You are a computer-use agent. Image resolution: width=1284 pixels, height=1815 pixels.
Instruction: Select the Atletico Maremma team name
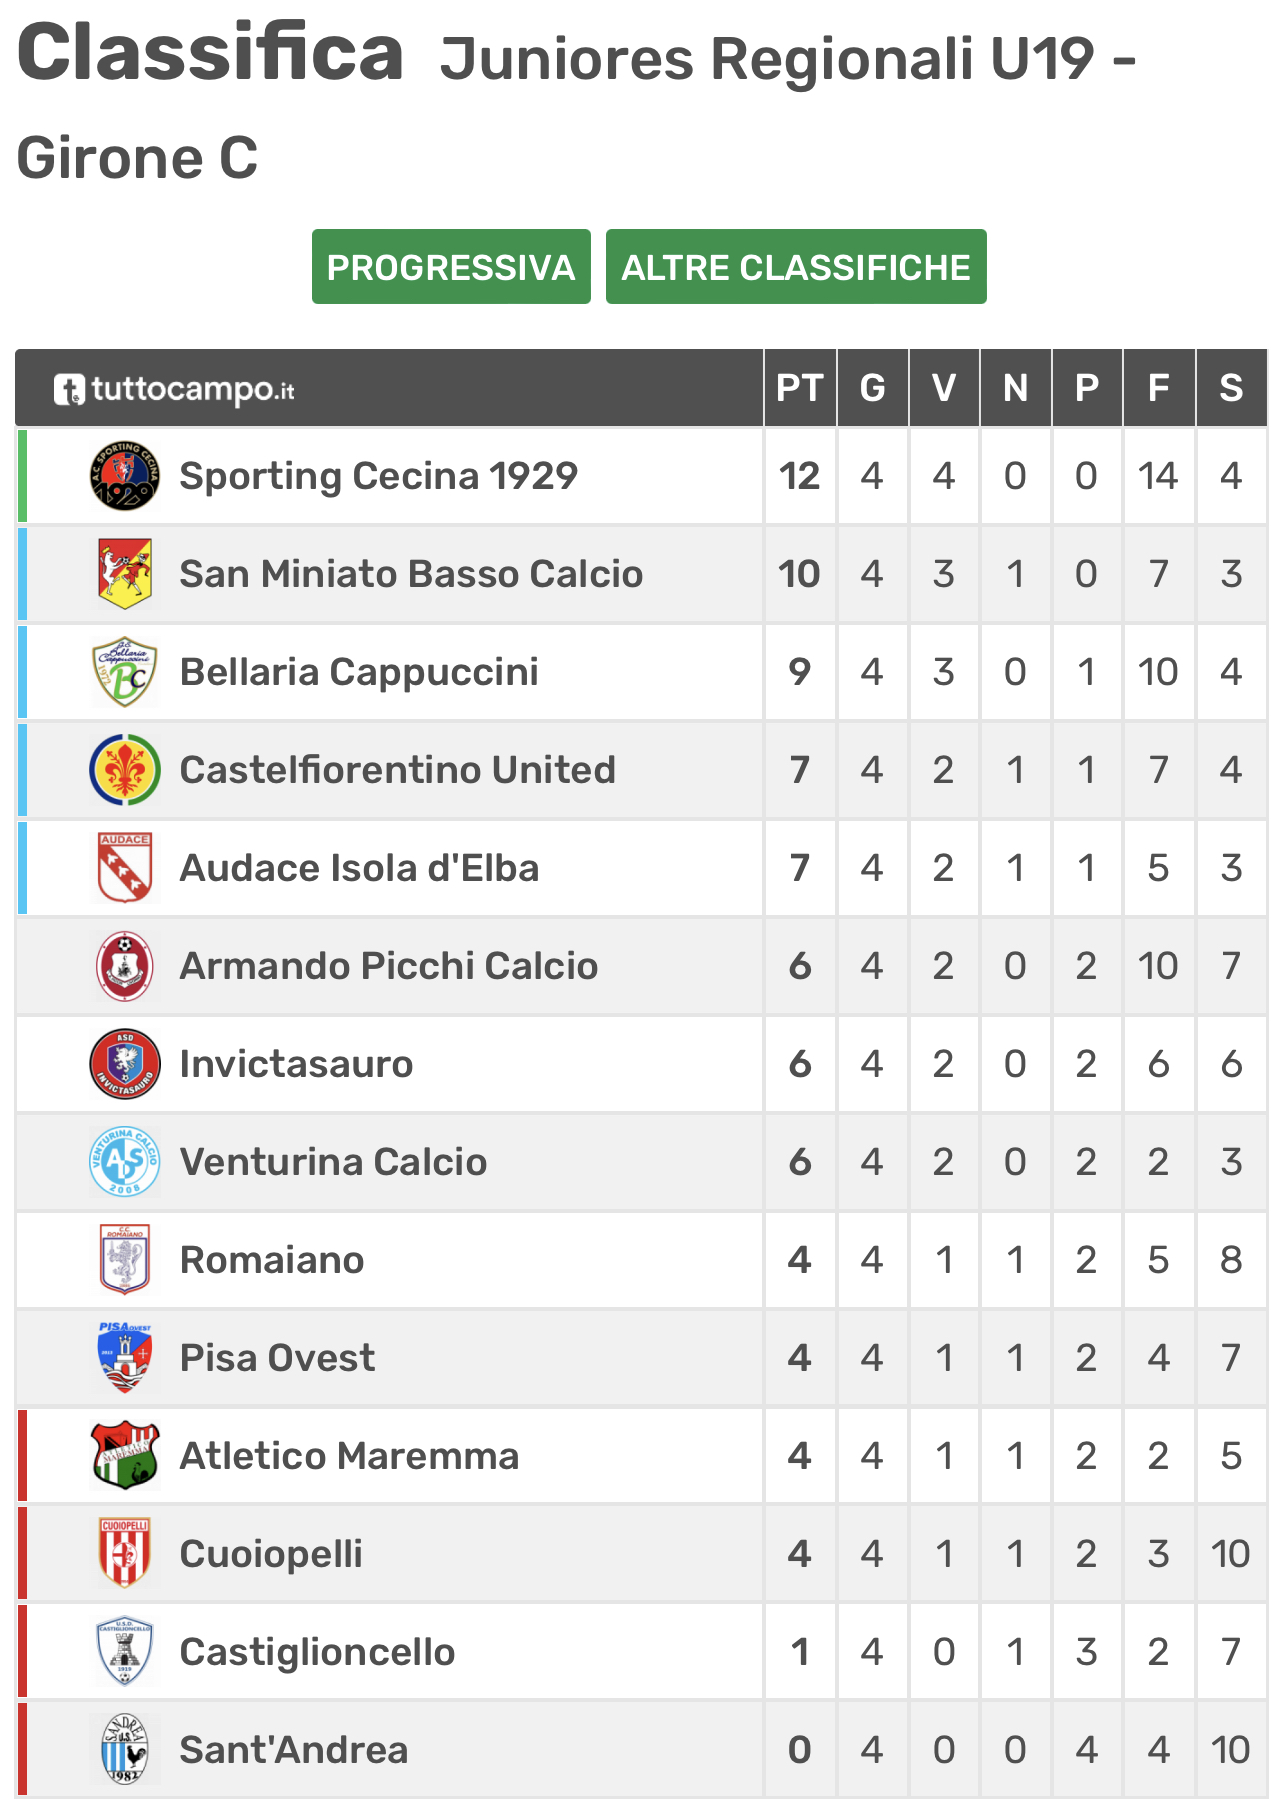click(x=350, y=1456)
